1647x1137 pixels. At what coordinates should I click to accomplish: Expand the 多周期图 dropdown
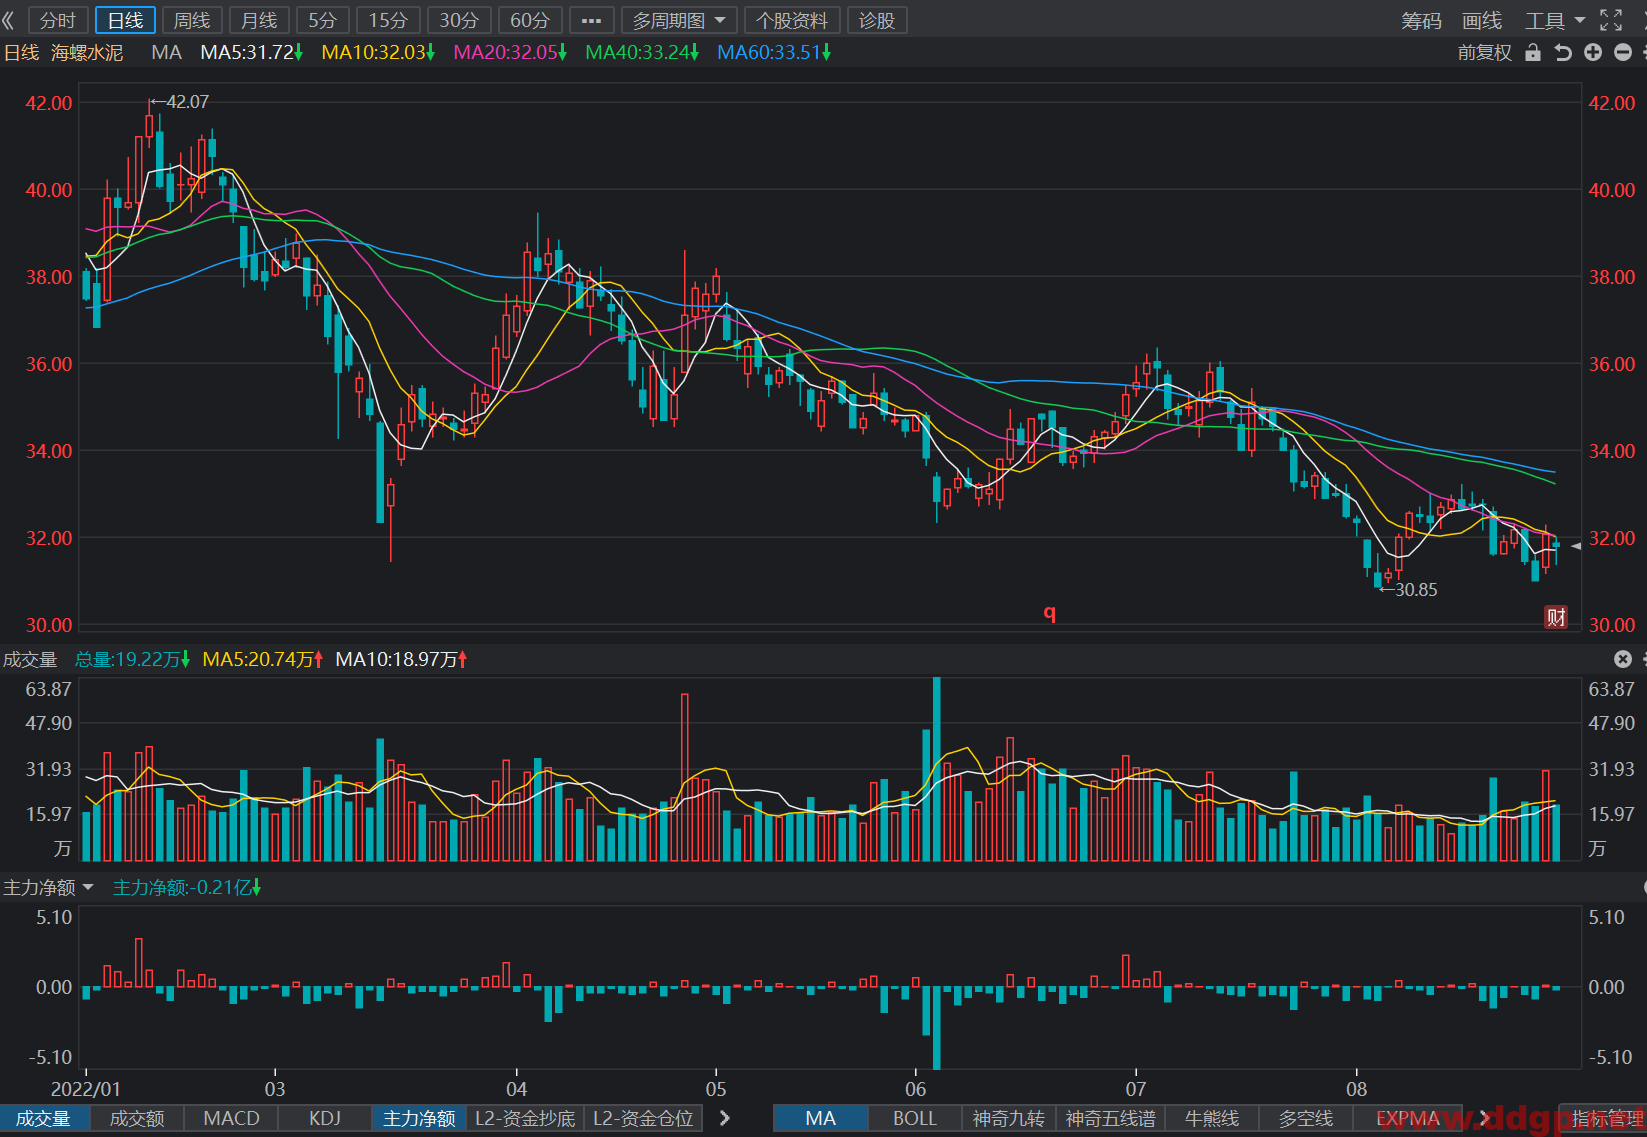679,20
